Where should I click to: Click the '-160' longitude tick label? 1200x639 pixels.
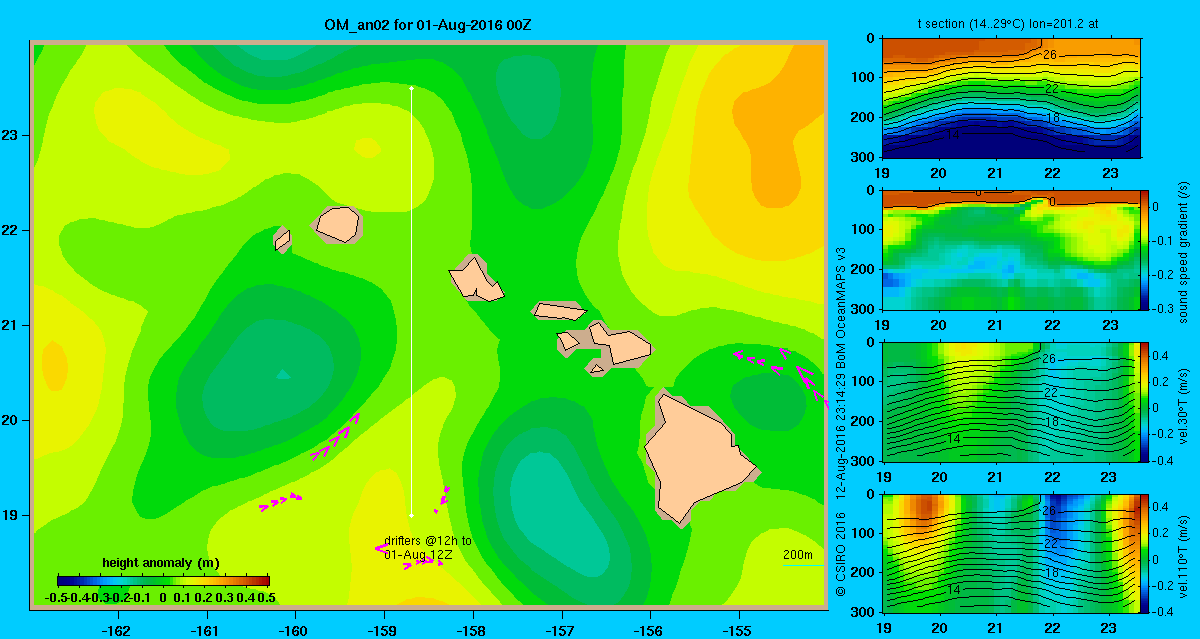pyautogui.click(x=294, y=630)
